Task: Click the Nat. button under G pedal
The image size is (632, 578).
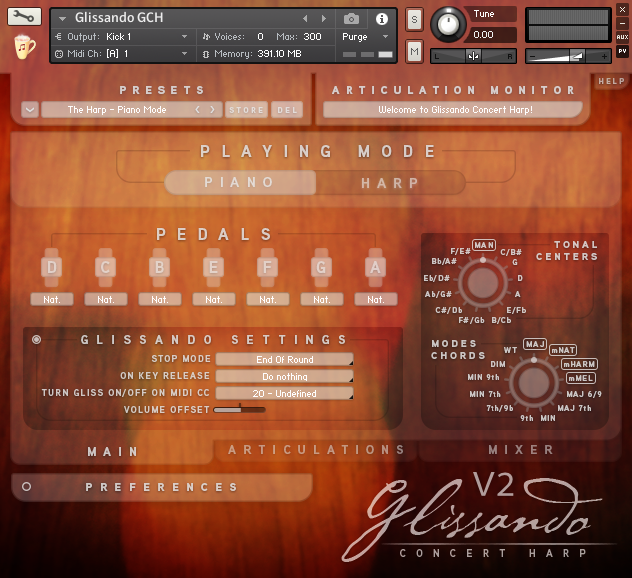Action: [322, 299]
